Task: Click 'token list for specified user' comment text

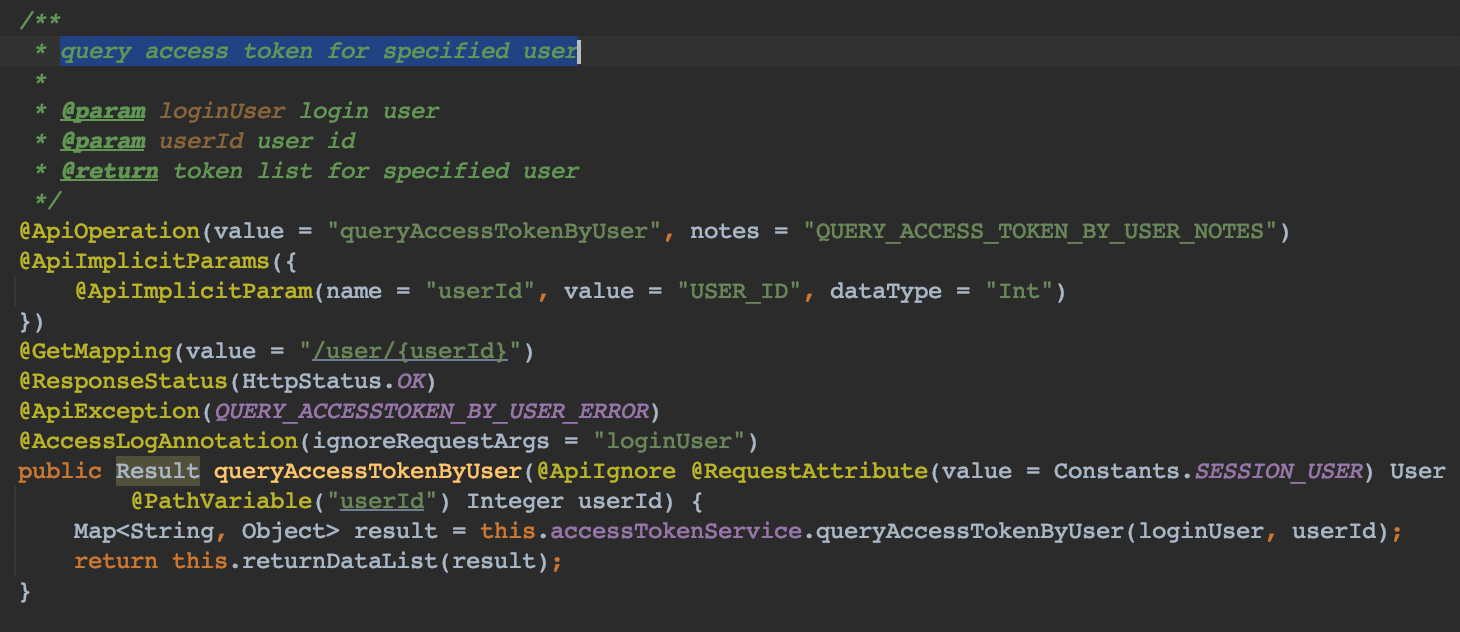Action: click(x=376, y=171)
